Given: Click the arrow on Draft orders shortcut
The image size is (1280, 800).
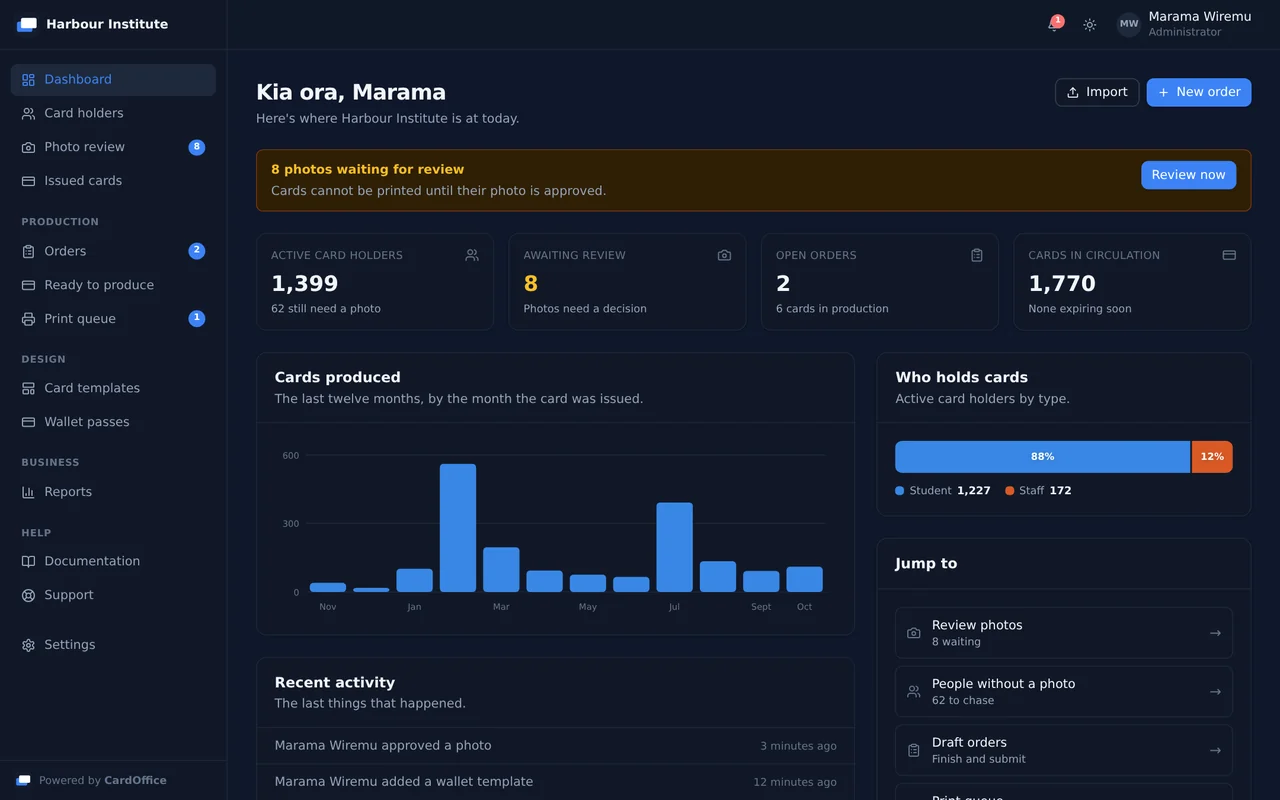Looking at the screenshot, I should coord(1215,750).
